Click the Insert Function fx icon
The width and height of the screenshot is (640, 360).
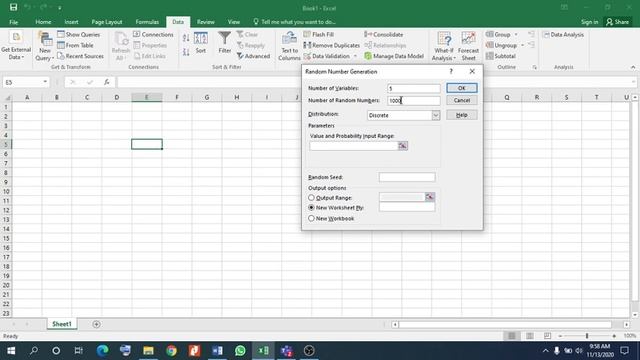[x=107, y=82]
